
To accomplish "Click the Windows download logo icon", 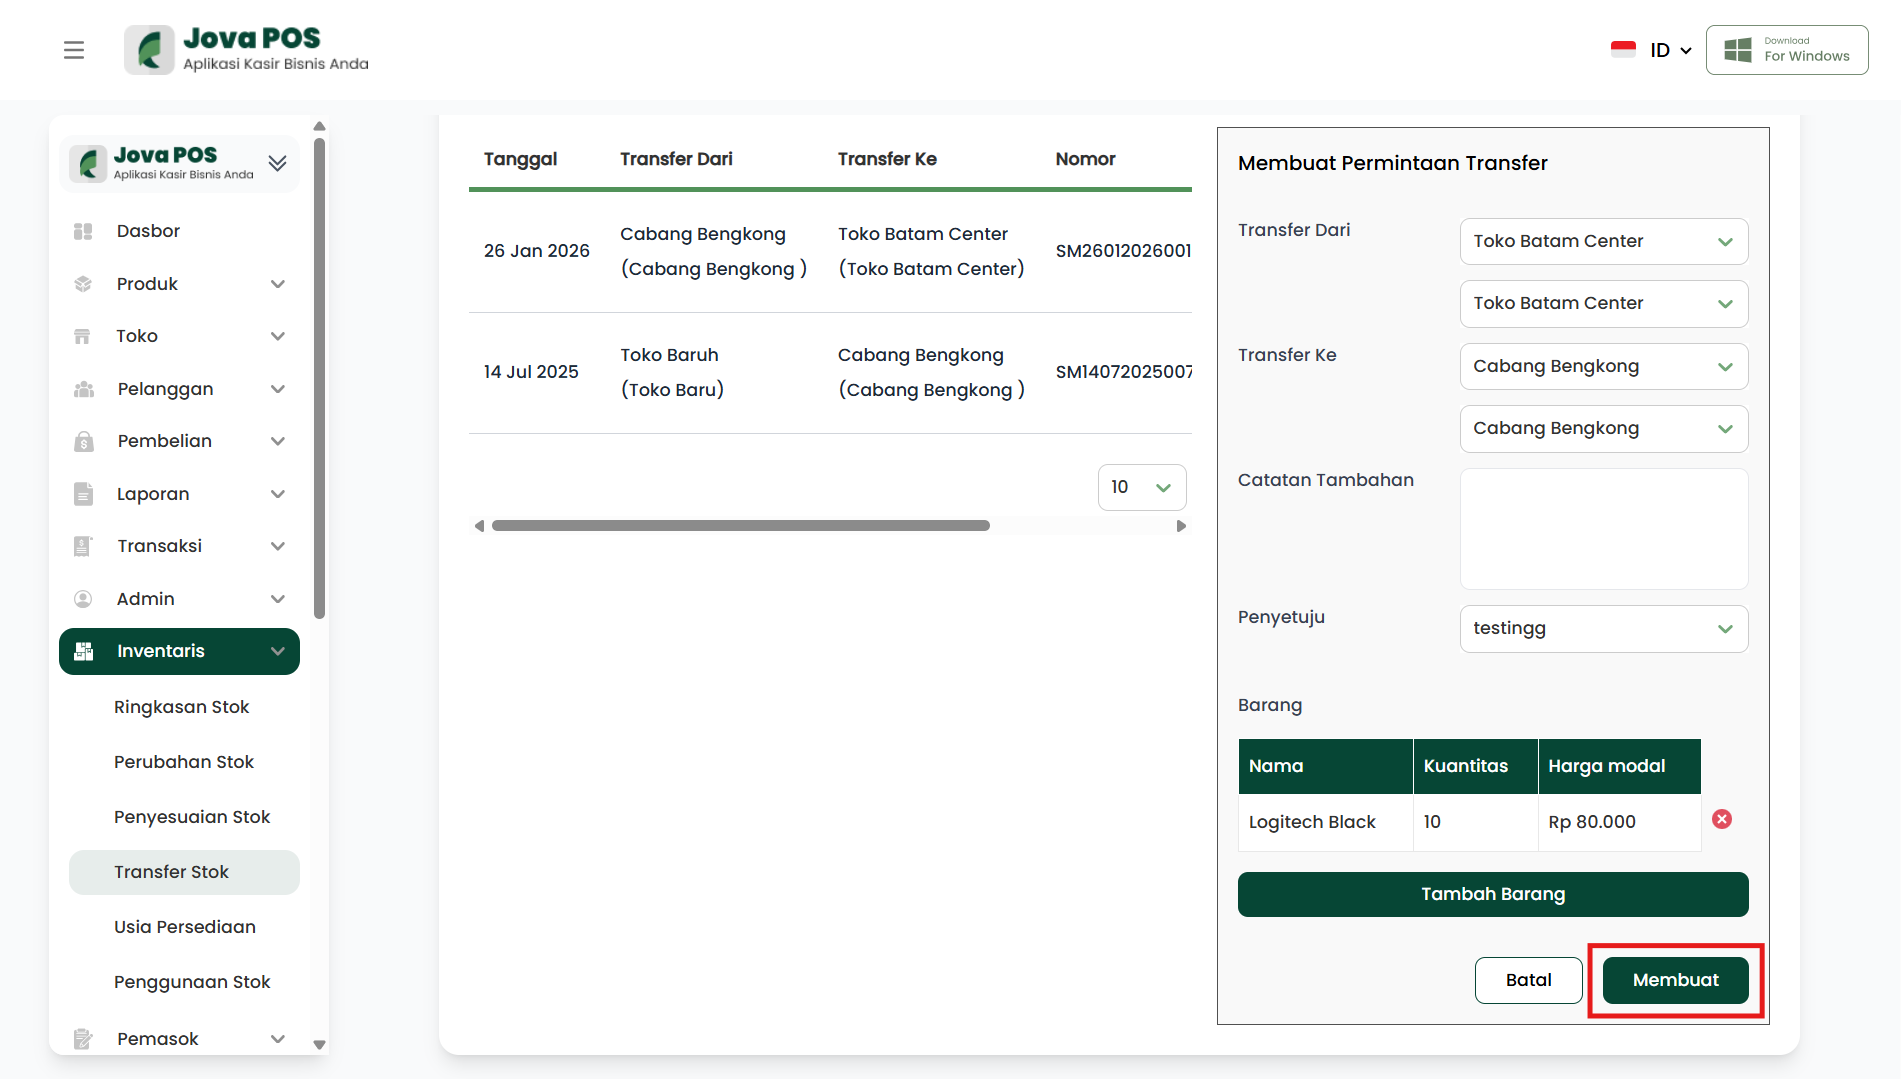I will 1738,50.
